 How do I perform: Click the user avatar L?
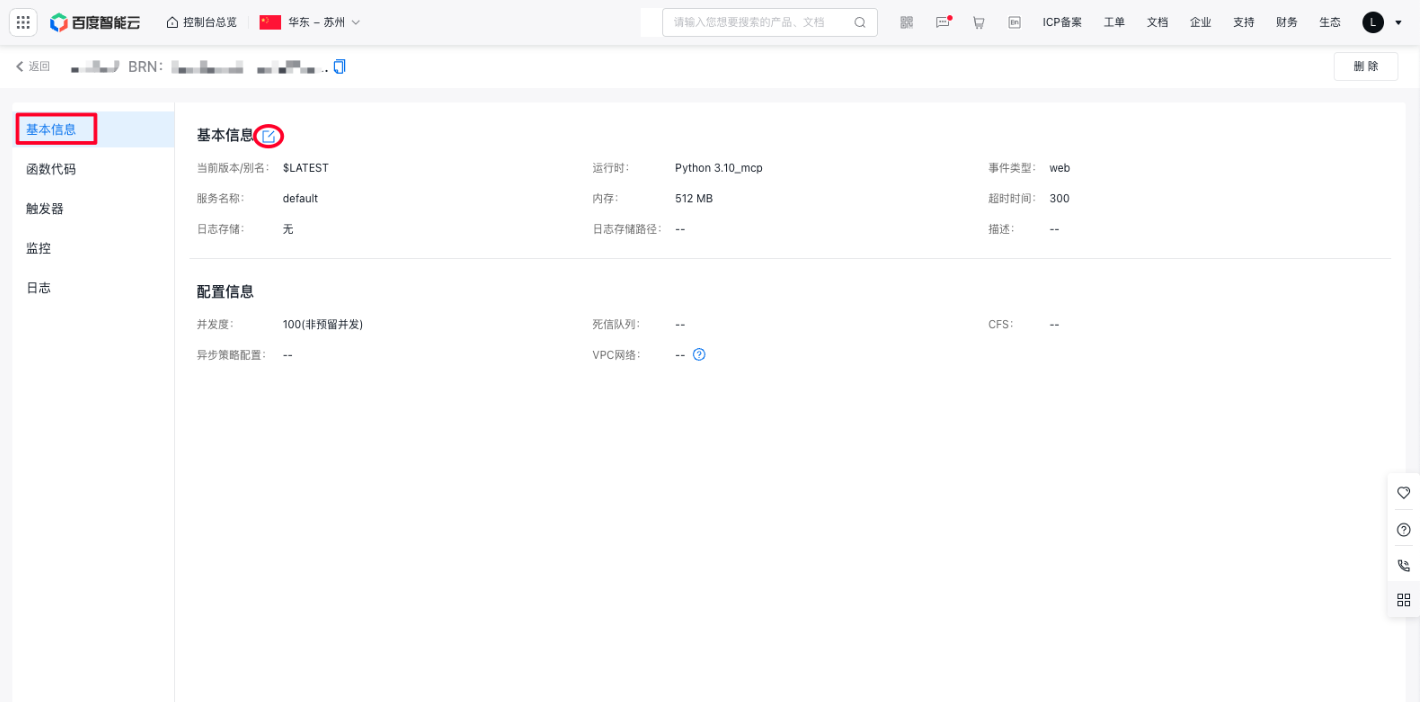click(1373, 22)
